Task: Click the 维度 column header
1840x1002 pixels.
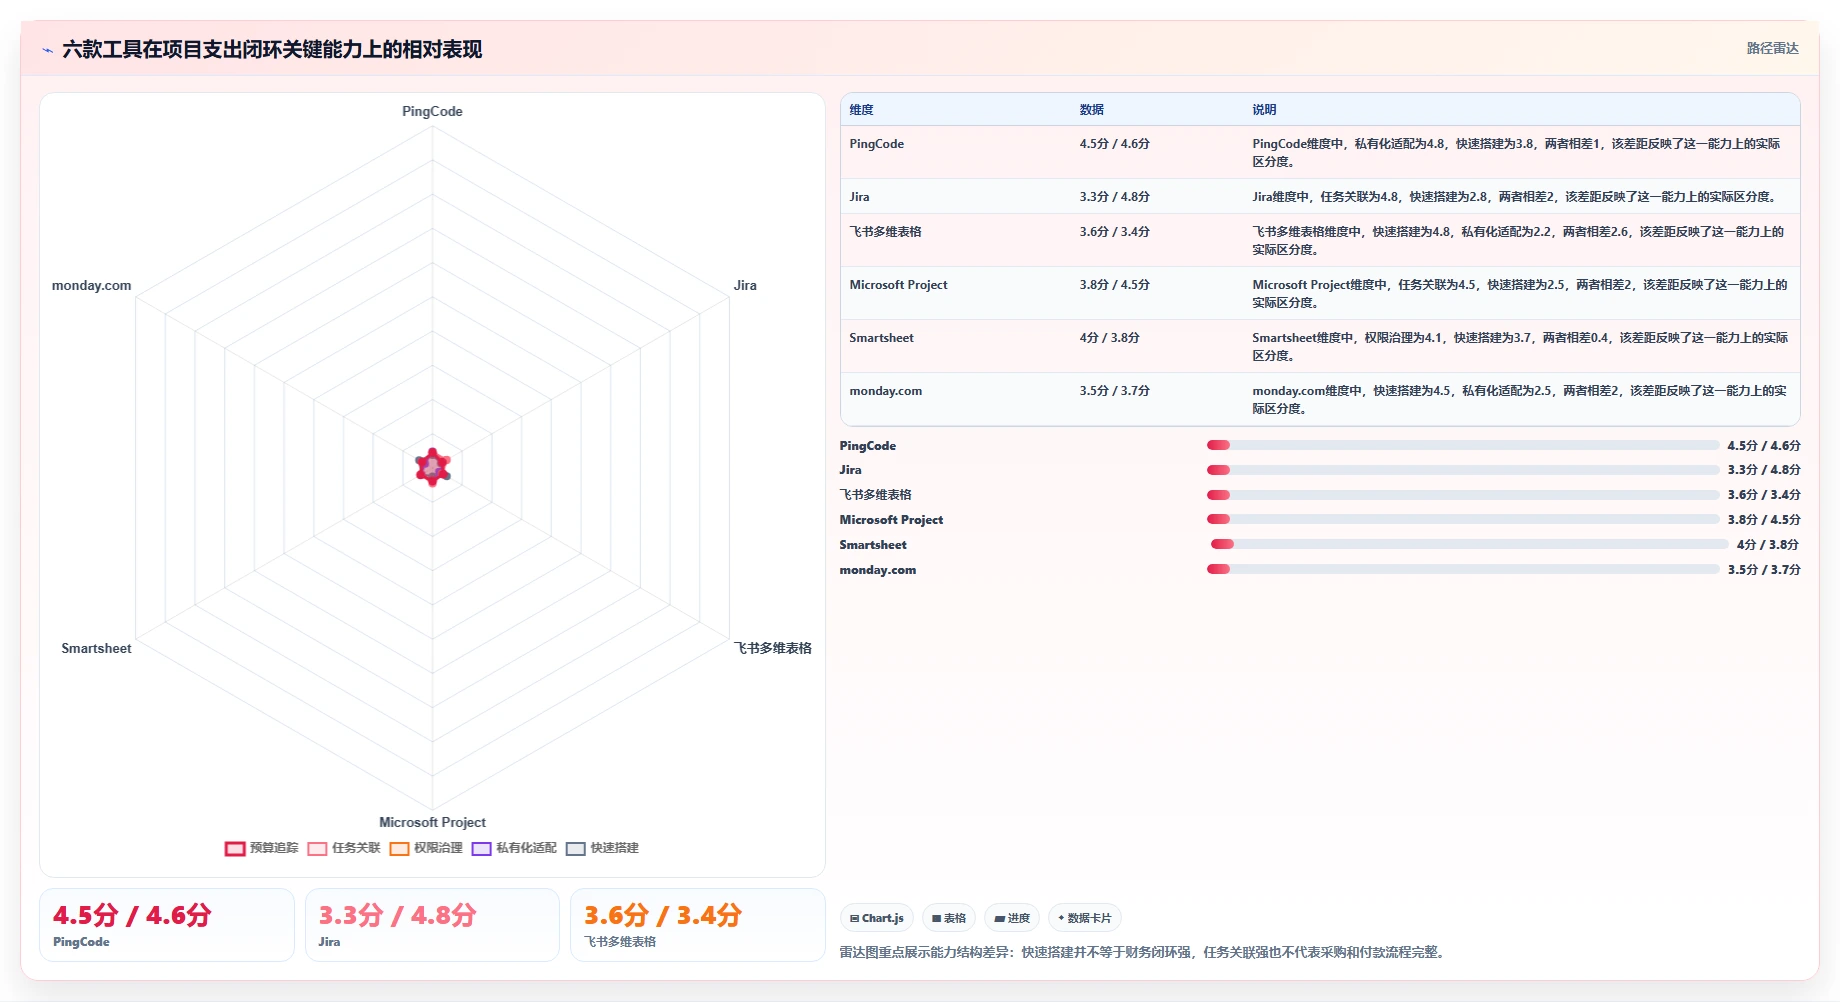Action: (862, 110)
